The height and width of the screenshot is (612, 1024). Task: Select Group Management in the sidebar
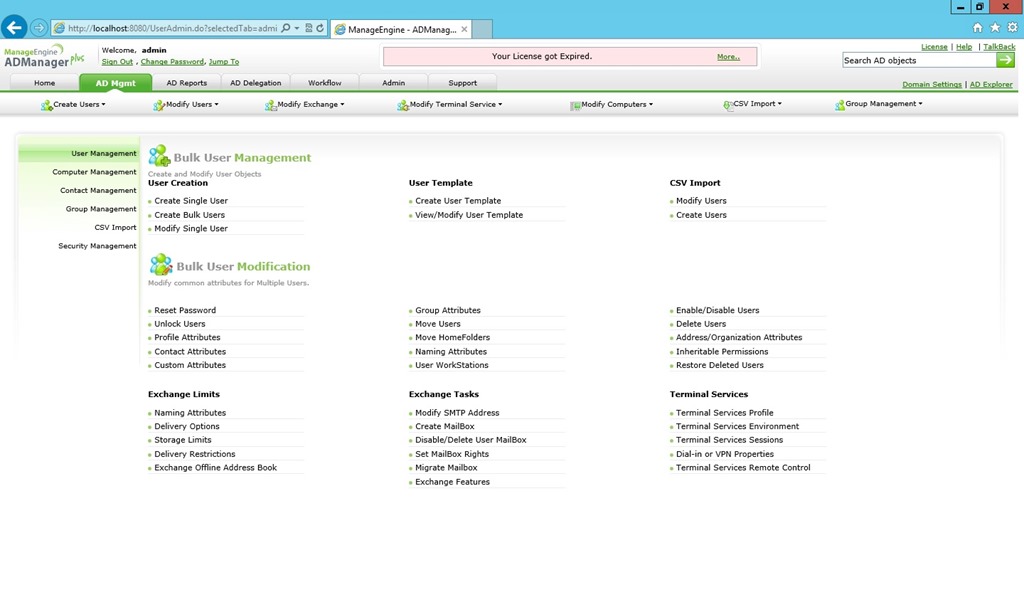101,209
